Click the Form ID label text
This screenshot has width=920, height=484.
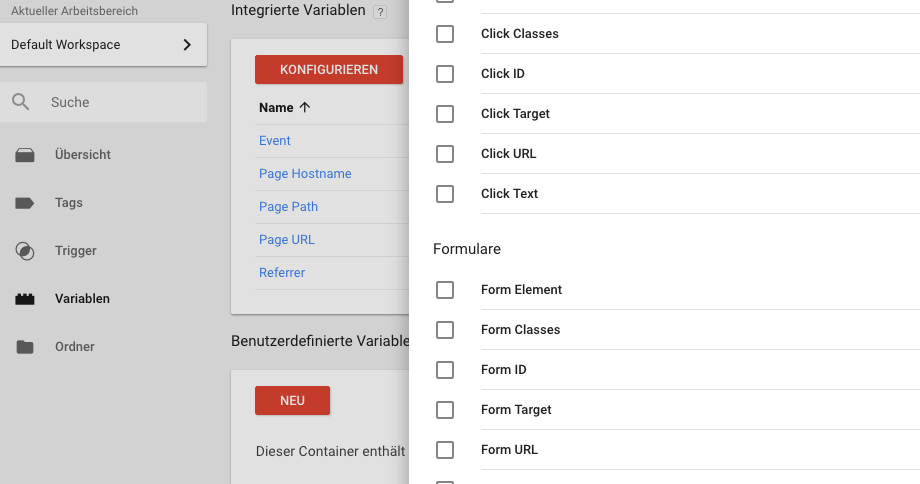click(503, 370)
